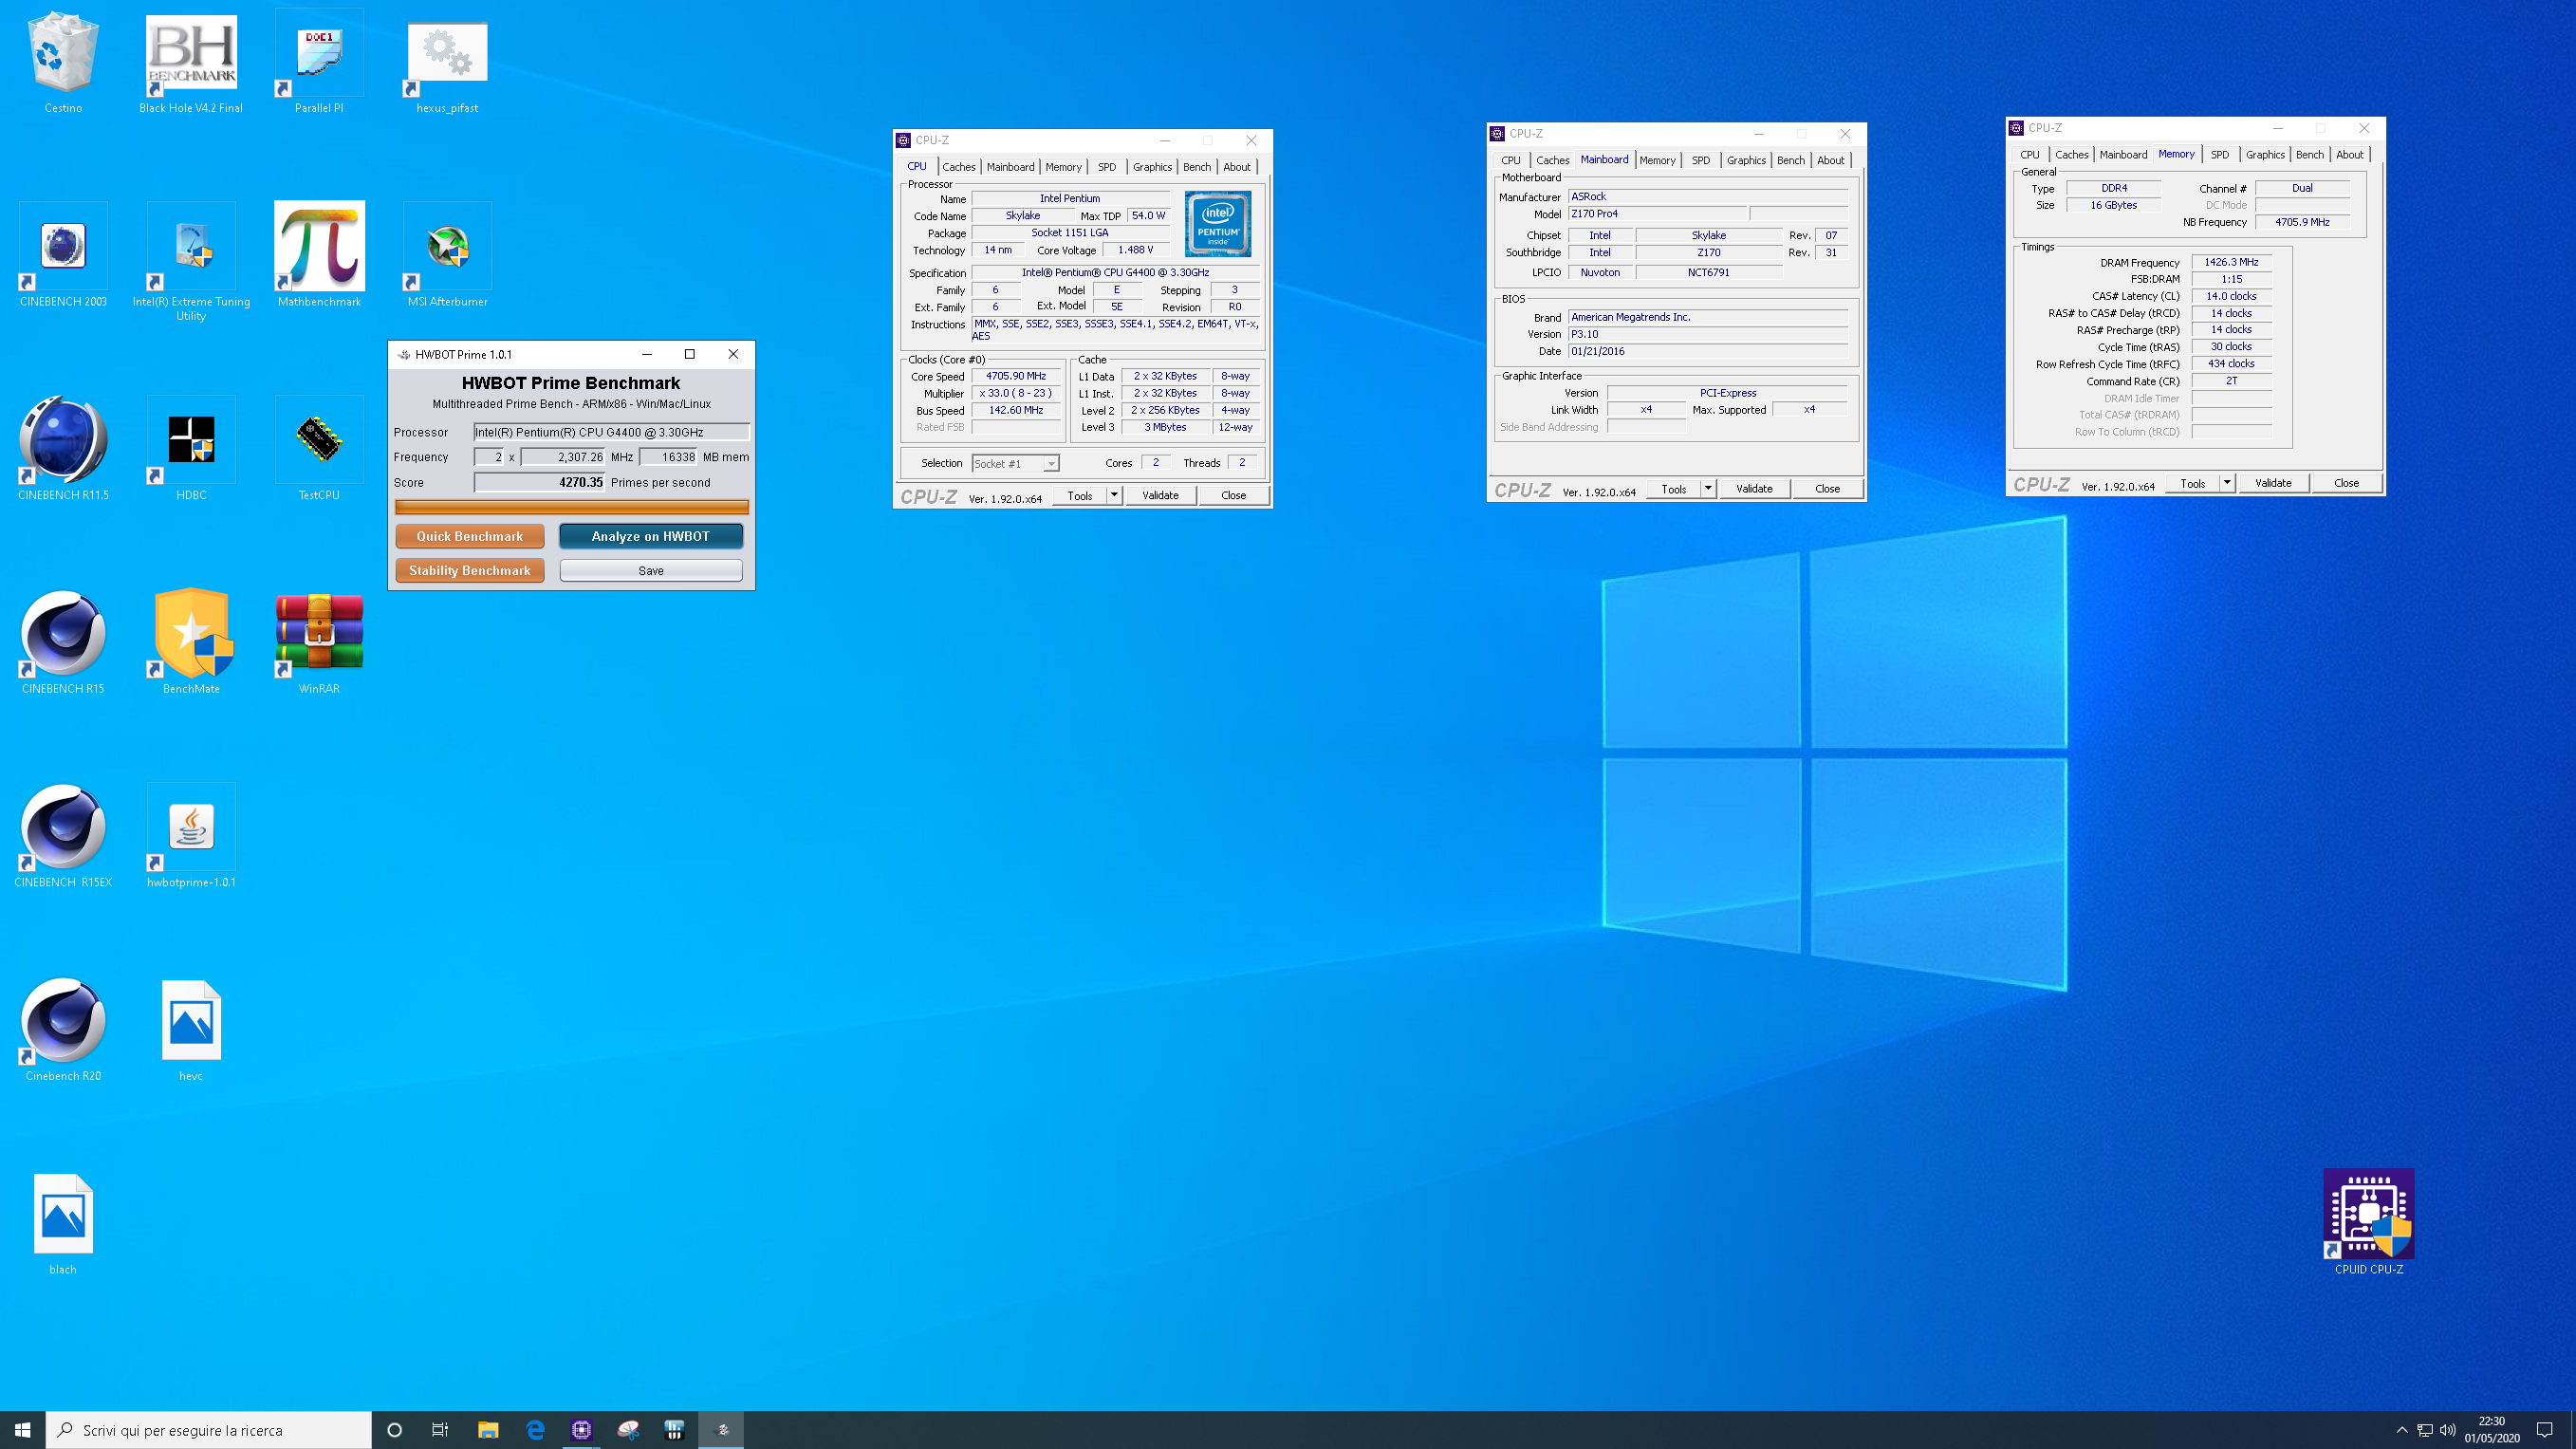This screenshot has width=2576, height=1449.
Task: Open the Cestino recycle bin icon
Action: pyautogui.click(x=63, y=62)
